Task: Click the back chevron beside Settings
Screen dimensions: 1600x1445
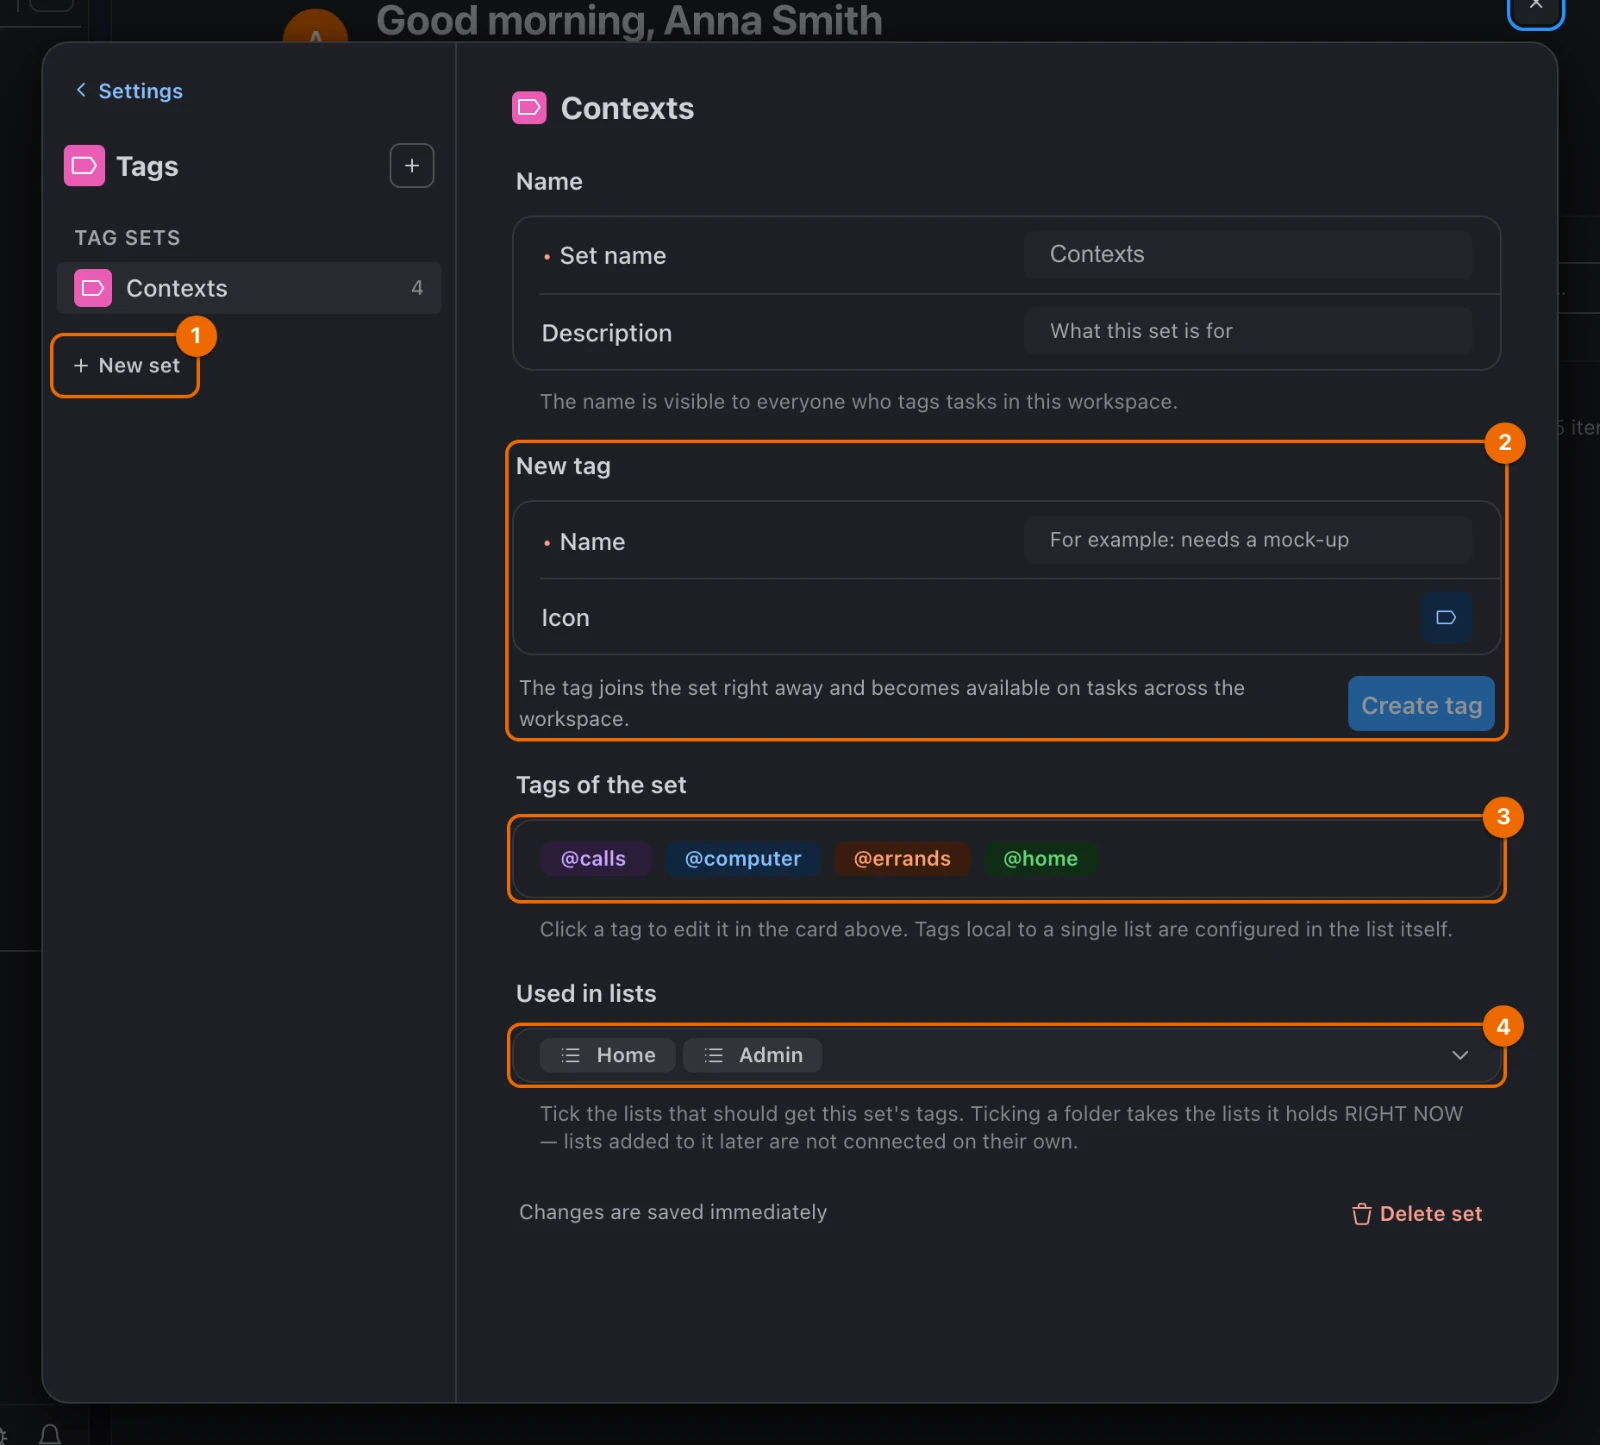Action: click(81, 90)
